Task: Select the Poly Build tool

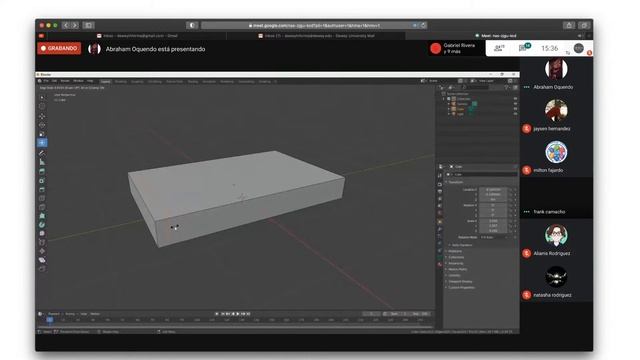Action: pyautogui.click(x=42, y=216)
